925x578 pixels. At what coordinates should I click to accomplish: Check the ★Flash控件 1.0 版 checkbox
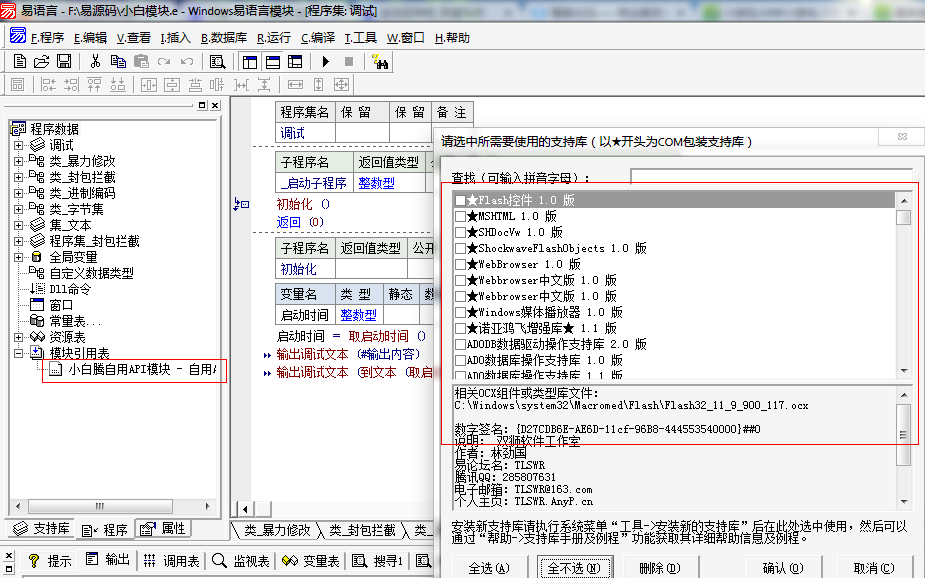click(x=460, y=201)
